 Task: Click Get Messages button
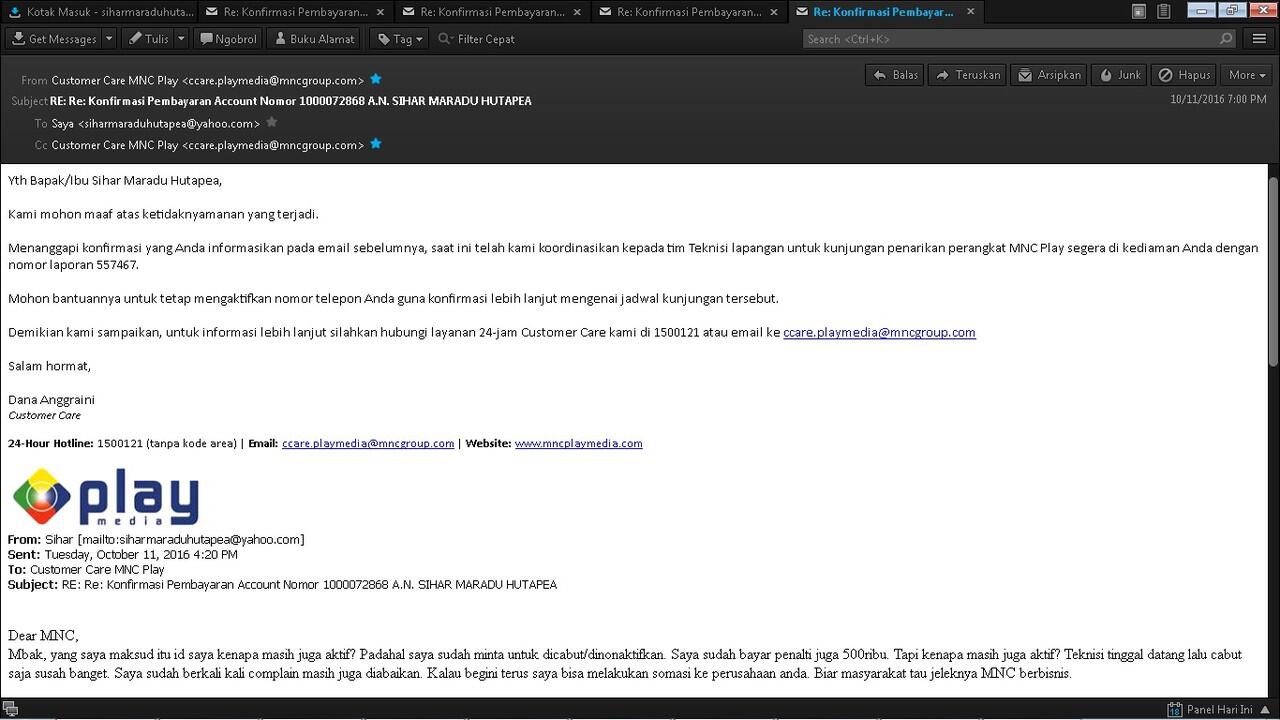click(x=54, y=39)
